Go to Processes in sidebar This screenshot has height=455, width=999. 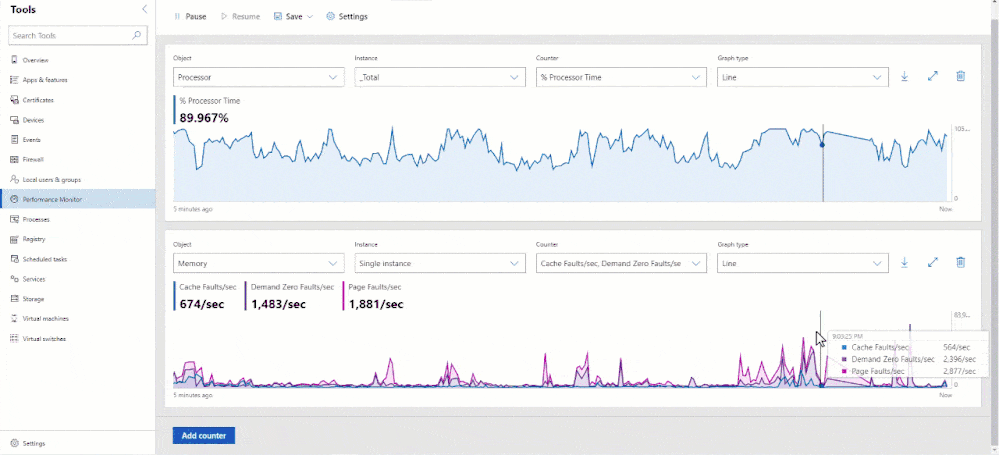coord(36,219)
